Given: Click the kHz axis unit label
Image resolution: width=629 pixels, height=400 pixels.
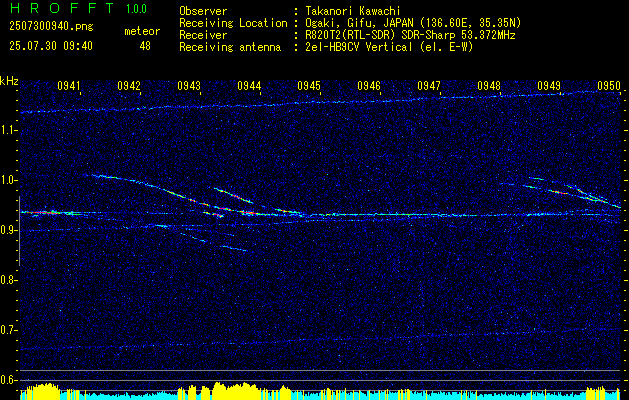Looking at the screenshot, I should [9, 81].
